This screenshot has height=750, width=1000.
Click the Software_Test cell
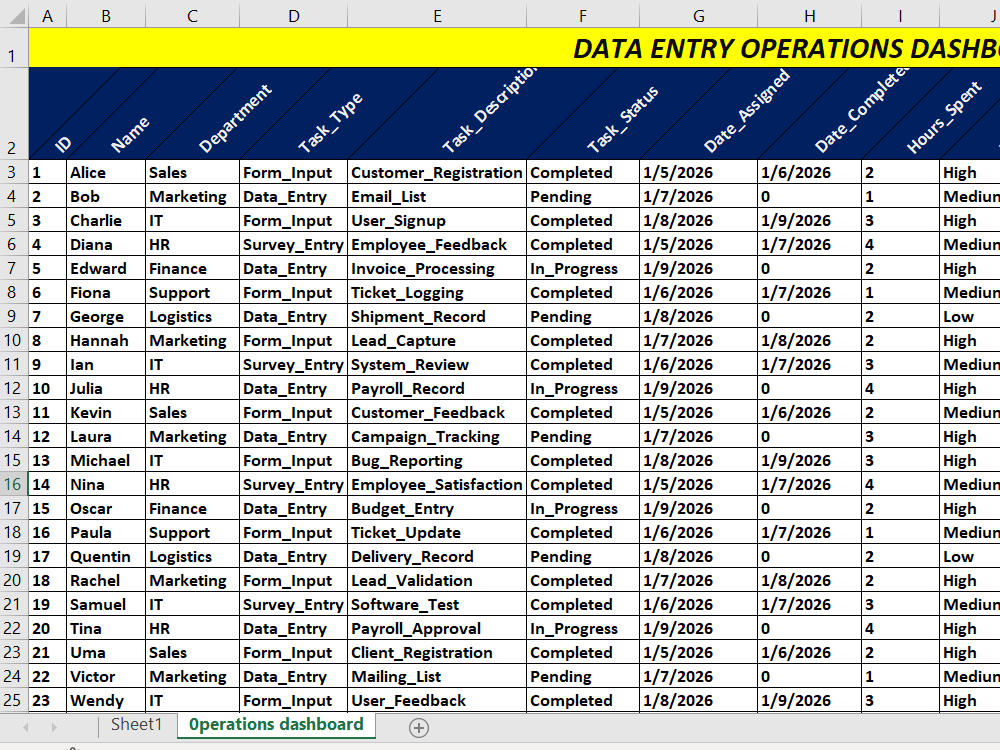point(437,604)
